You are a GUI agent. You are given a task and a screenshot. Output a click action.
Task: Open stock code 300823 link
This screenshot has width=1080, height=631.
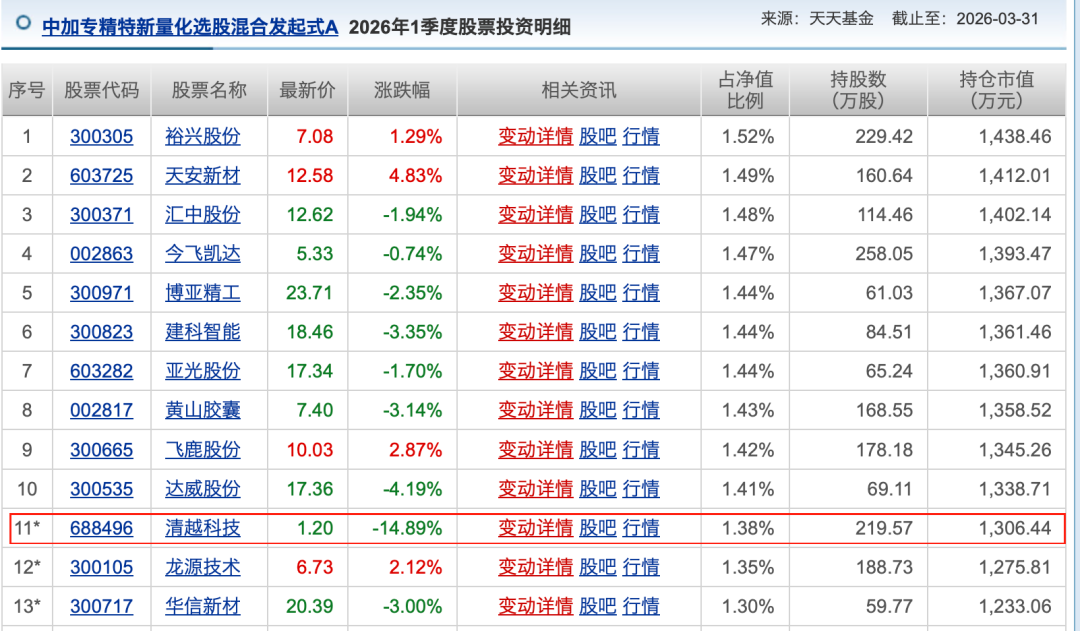coord(101,332)
